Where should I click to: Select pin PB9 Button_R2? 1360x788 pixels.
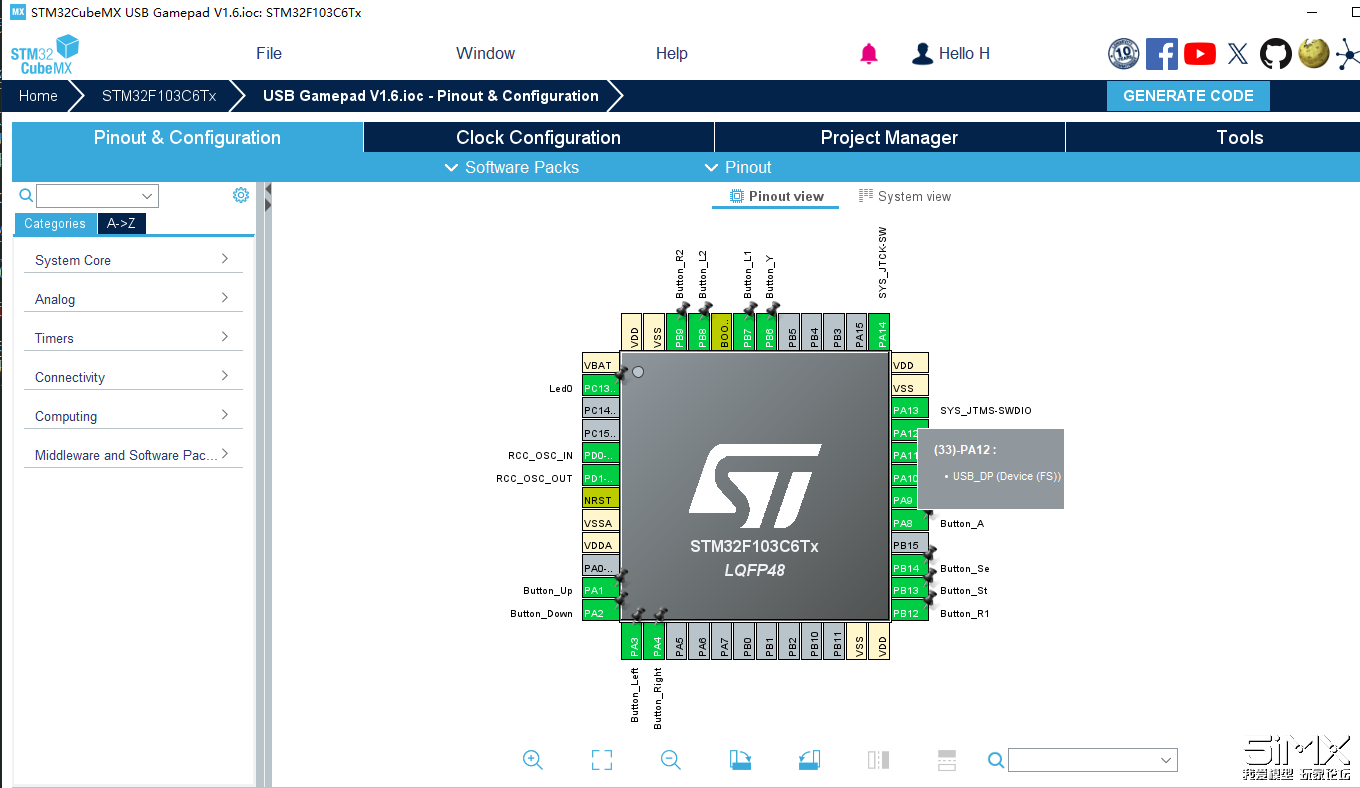click(677, 331)
